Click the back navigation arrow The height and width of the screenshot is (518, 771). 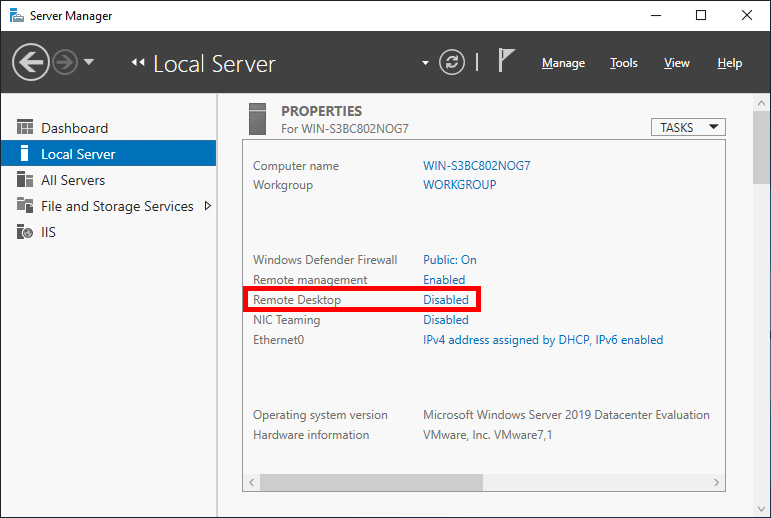pos(31,63)
